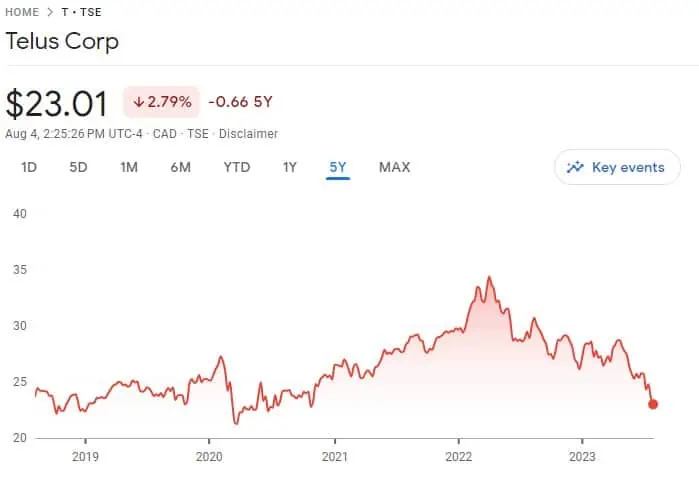Show the 1Y price chart
699x486 pixels.
click(x=289, y=167)
